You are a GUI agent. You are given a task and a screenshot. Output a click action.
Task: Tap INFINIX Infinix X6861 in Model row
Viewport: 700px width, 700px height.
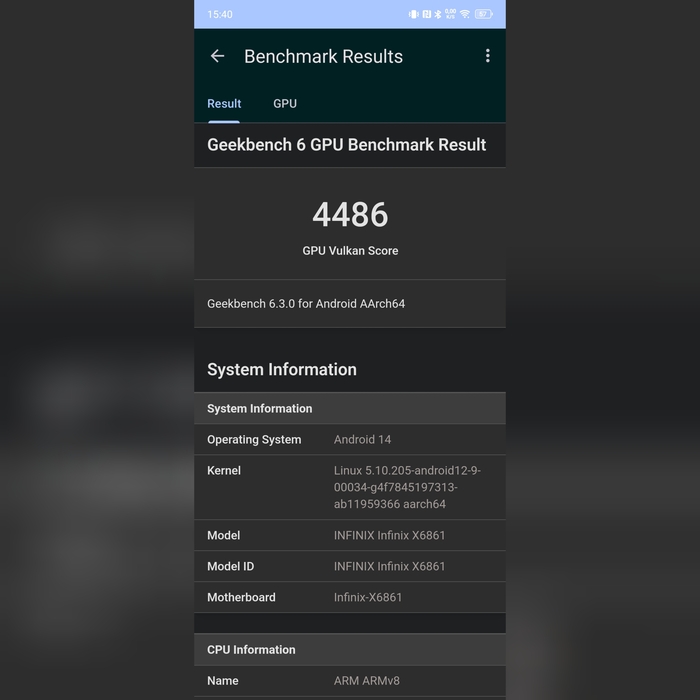pyautogui.click(x=389, y=535)
